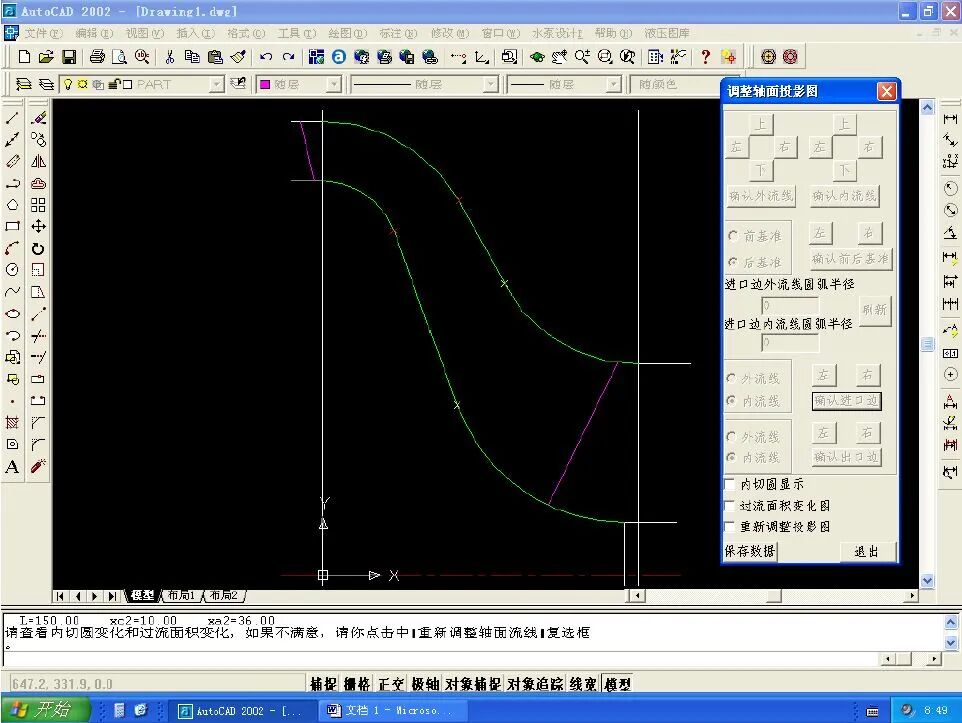Click the Print icon
This screenshot has width=962, height=723.
click(x=97, y=57)
